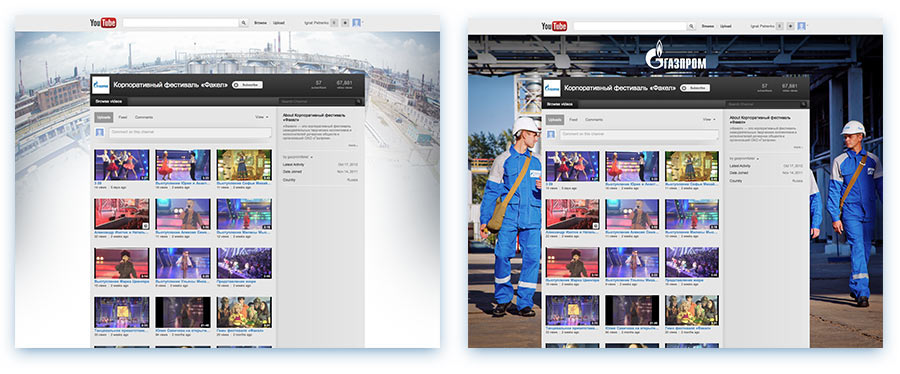Select the Feed tab on the Gazprom workers page
This screenshot has height=374, width=900.
(573, 119)
